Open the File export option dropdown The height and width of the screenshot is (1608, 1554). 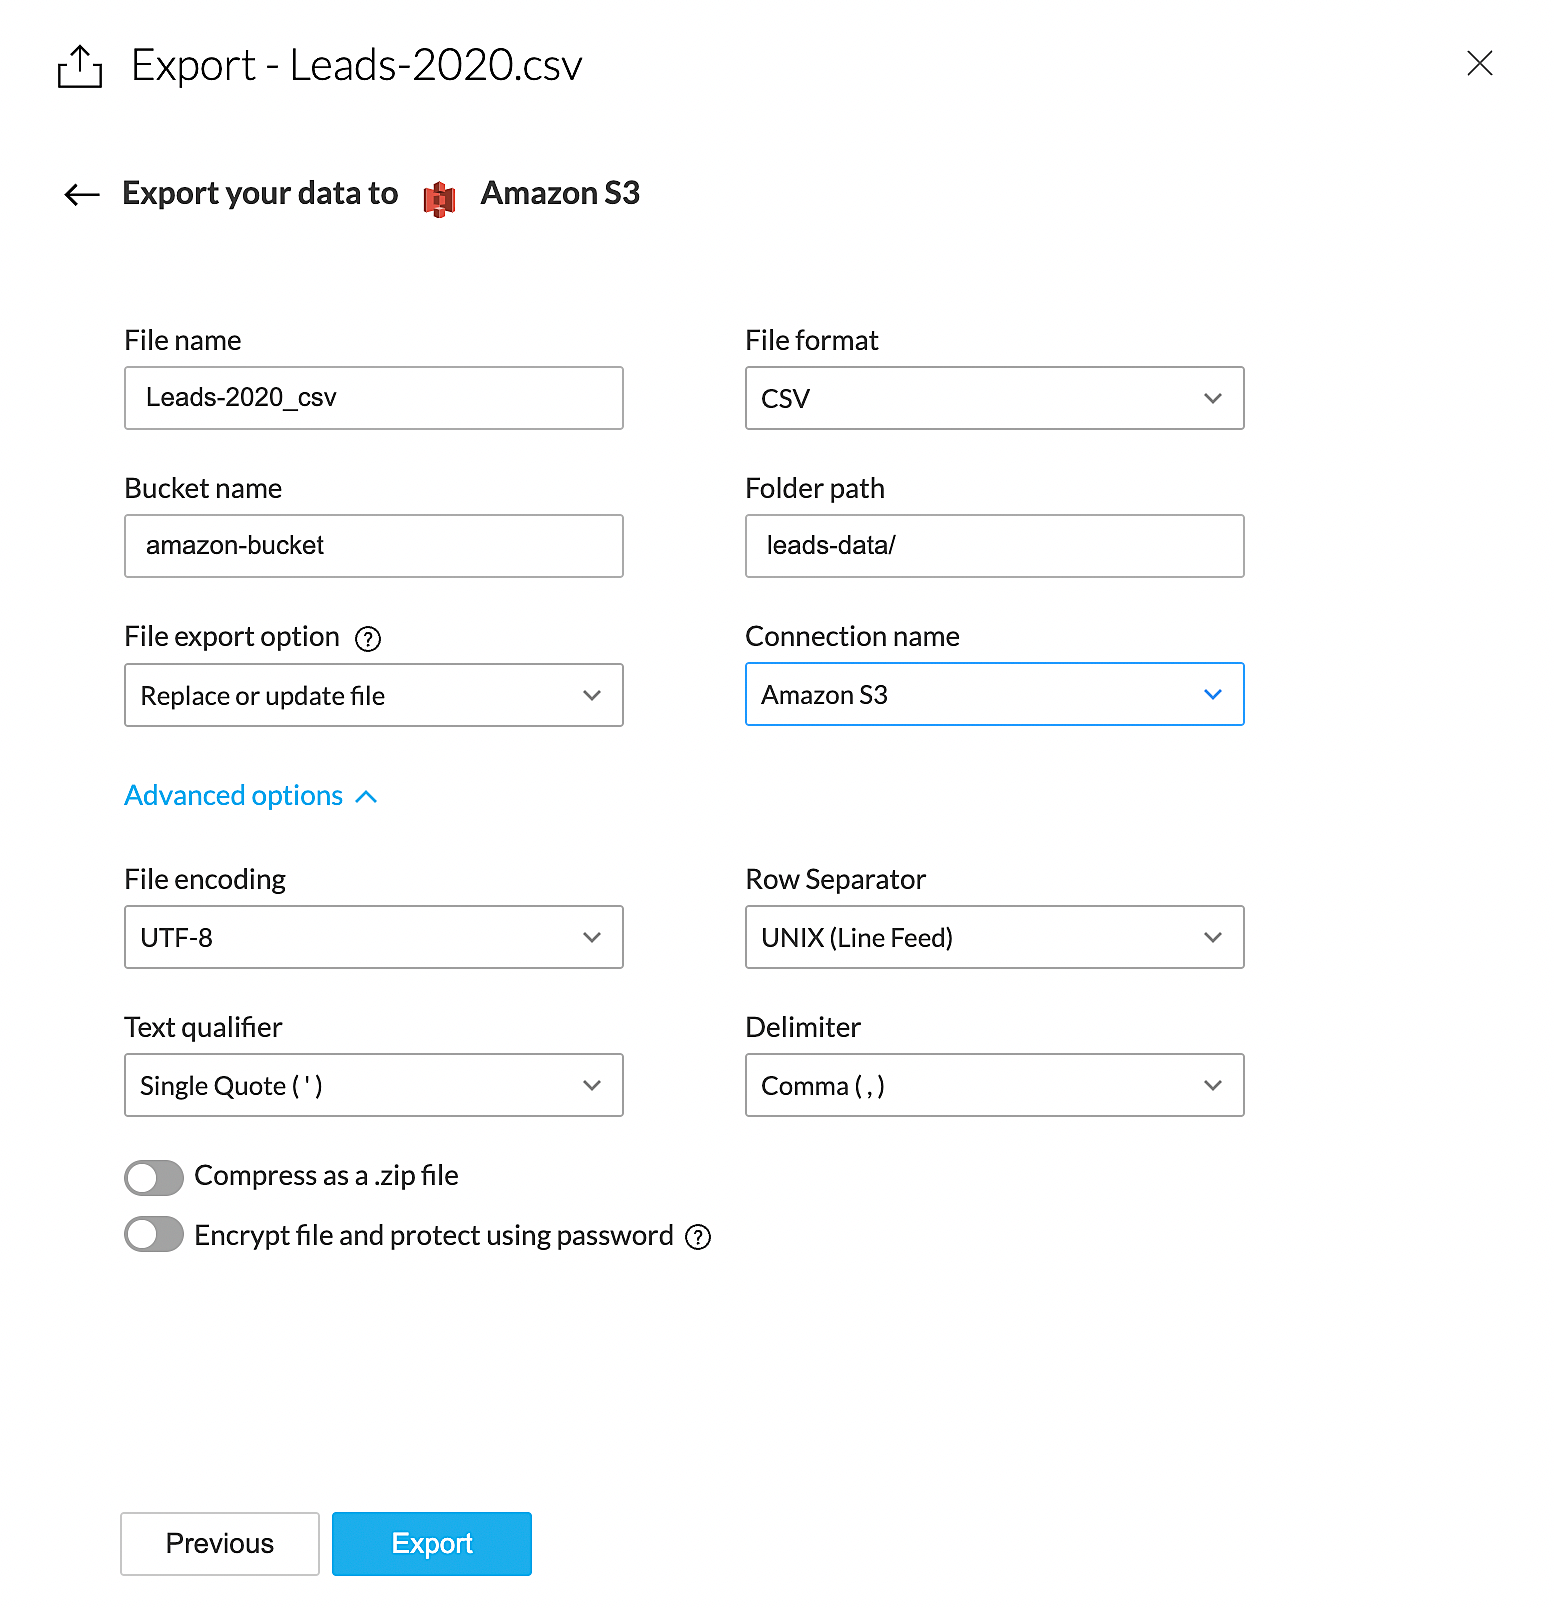373,695
